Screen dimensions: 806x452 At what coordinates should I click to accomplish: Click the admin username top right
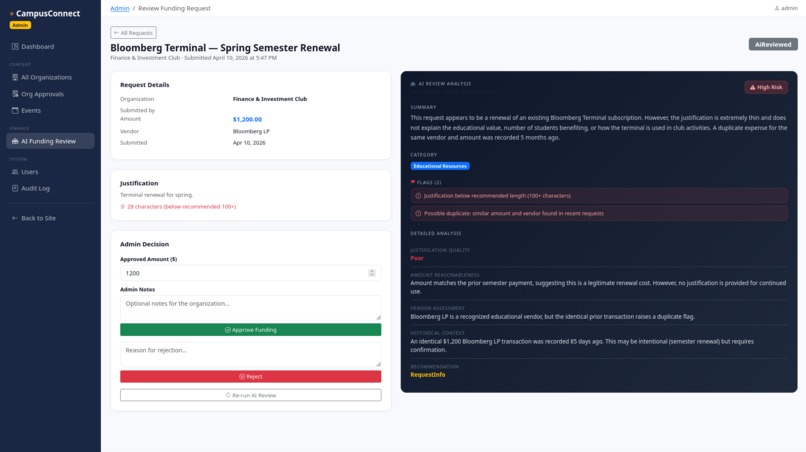click(790, 8)
